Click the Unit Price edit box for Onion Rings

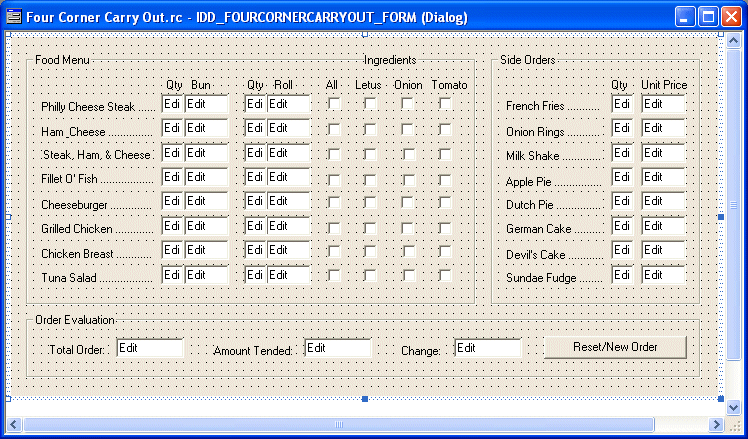click(x=664, y=128)
